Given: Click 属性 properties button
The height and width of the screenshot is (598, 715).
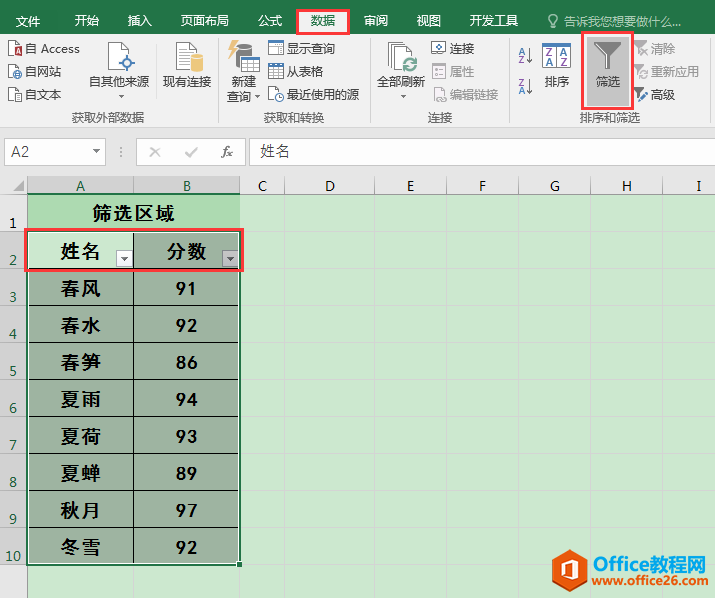Looking at the screenshot, I should (452, 72).
